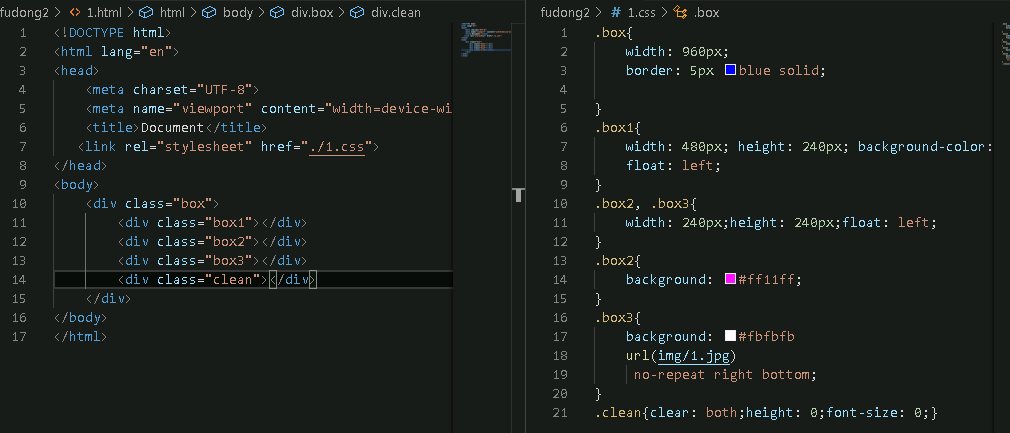Click font-size: 0 in .clean rule
Image resolution: width=1010 pixels, height=433 pixels.
(875, 412)
